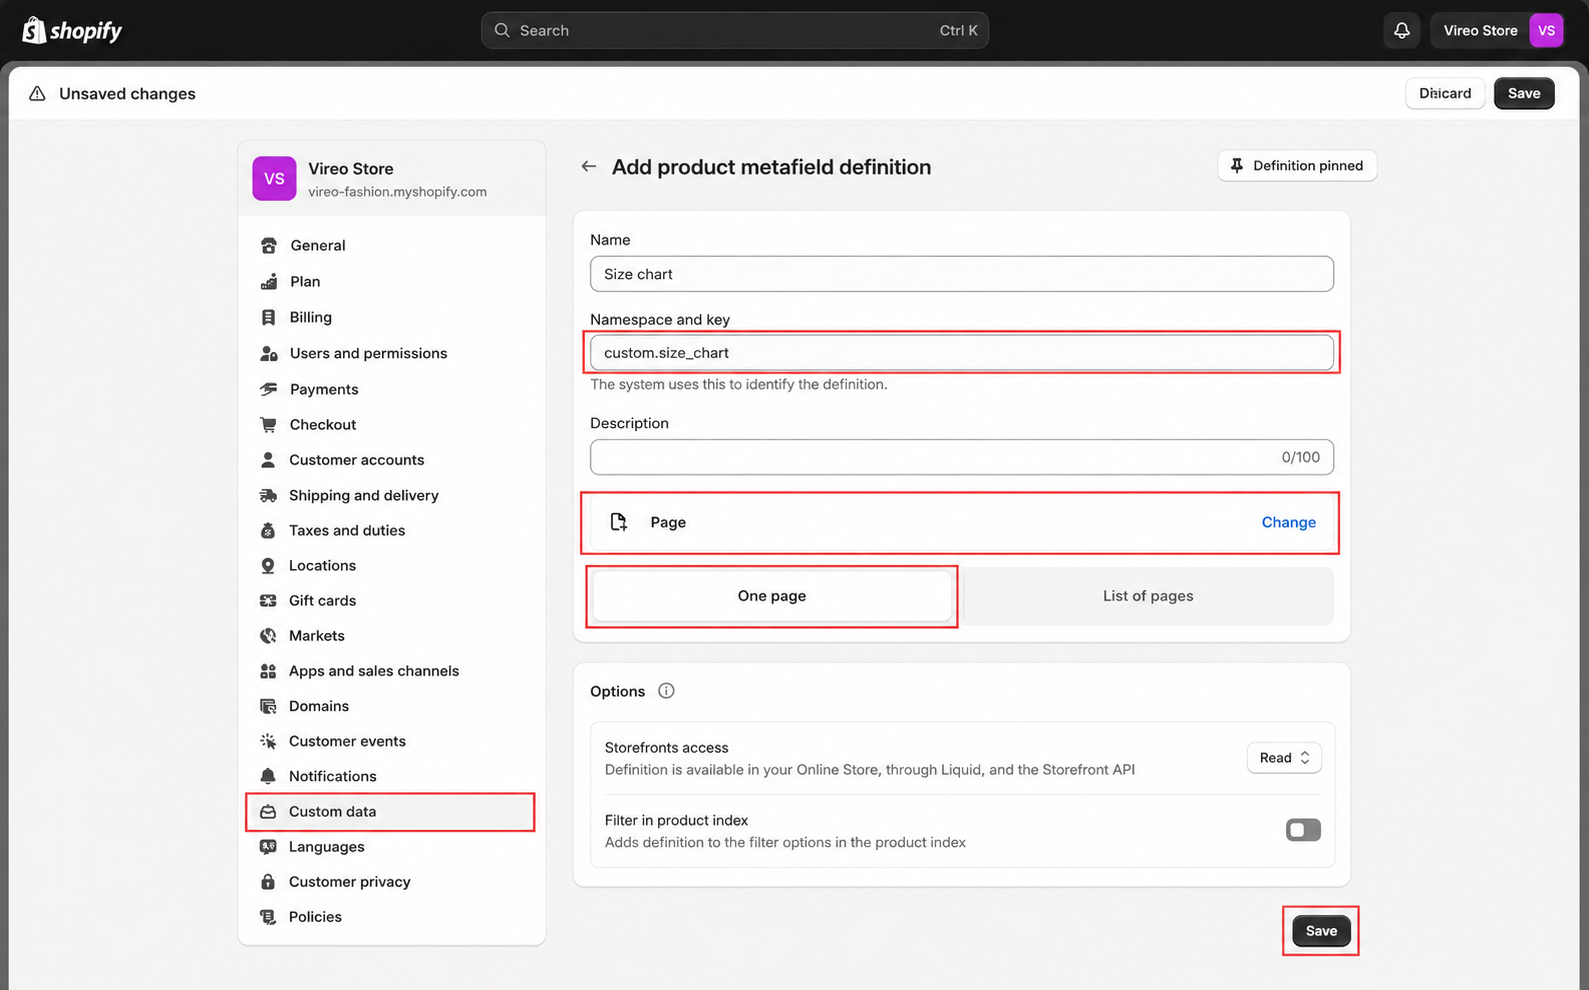Click the Gift cards icon
This screenshot has width=1589, height=990.
coord(268,601)
